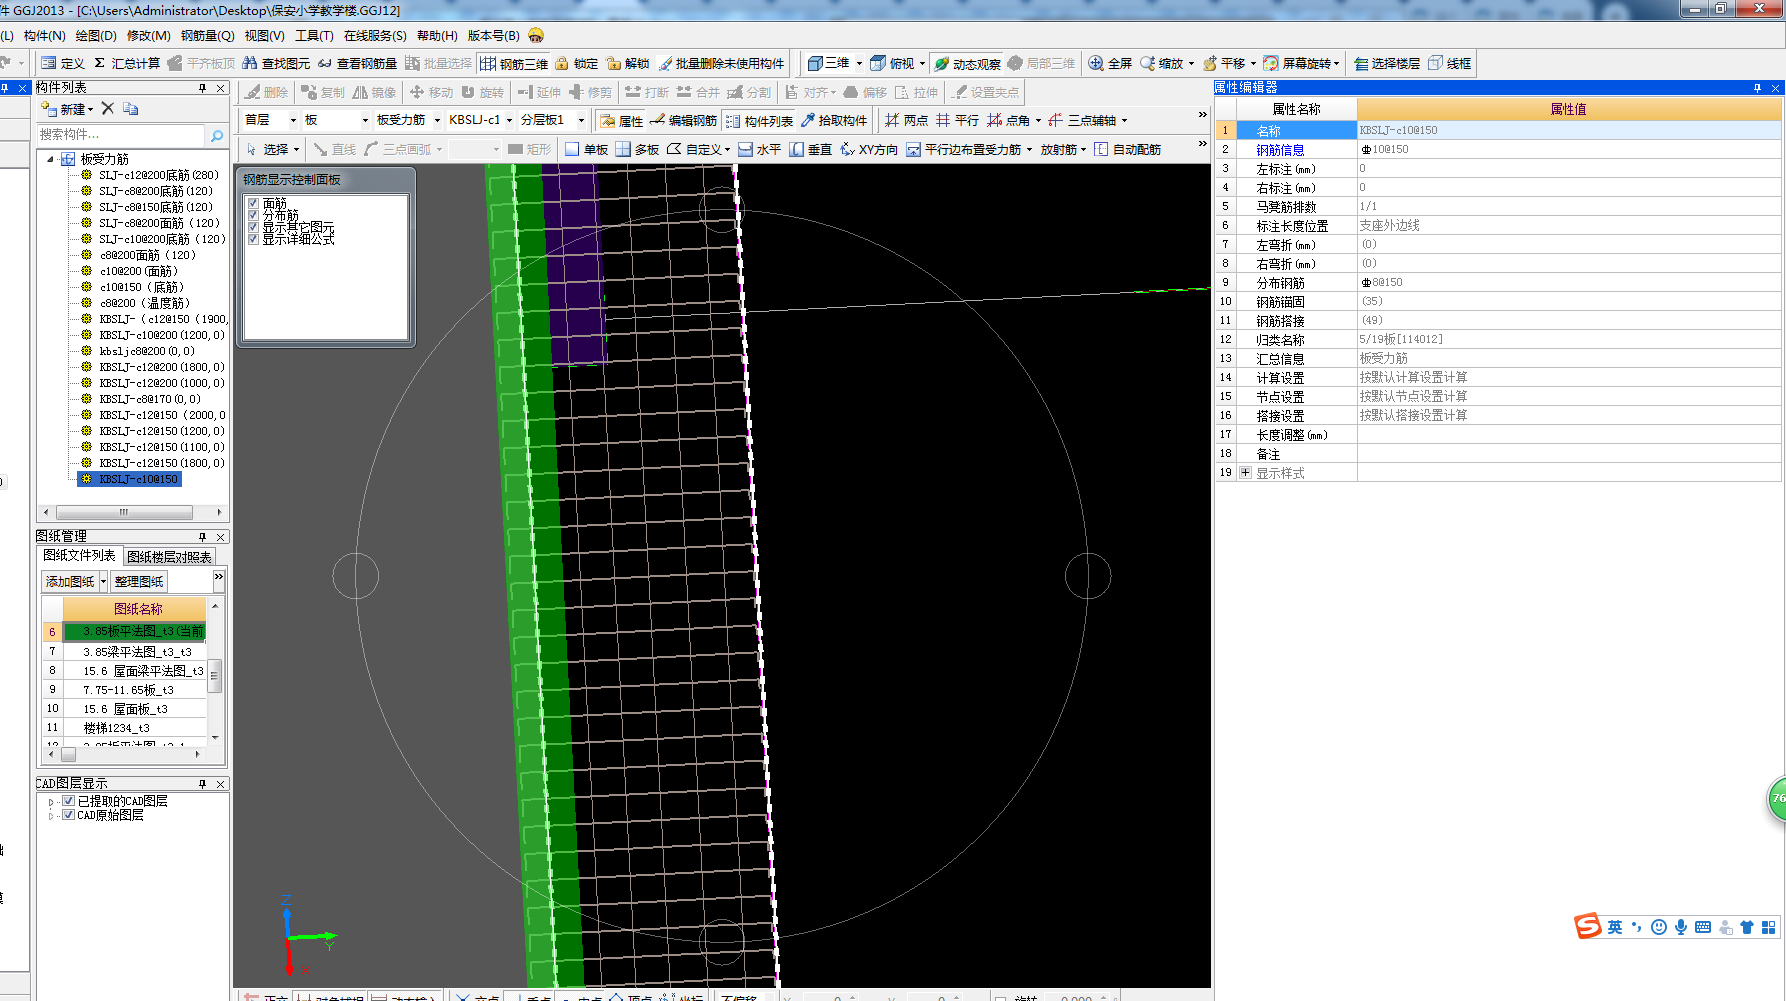
Task: Click copy component icon next to delete
Action: pyautogui.click(x=131, y=109)
